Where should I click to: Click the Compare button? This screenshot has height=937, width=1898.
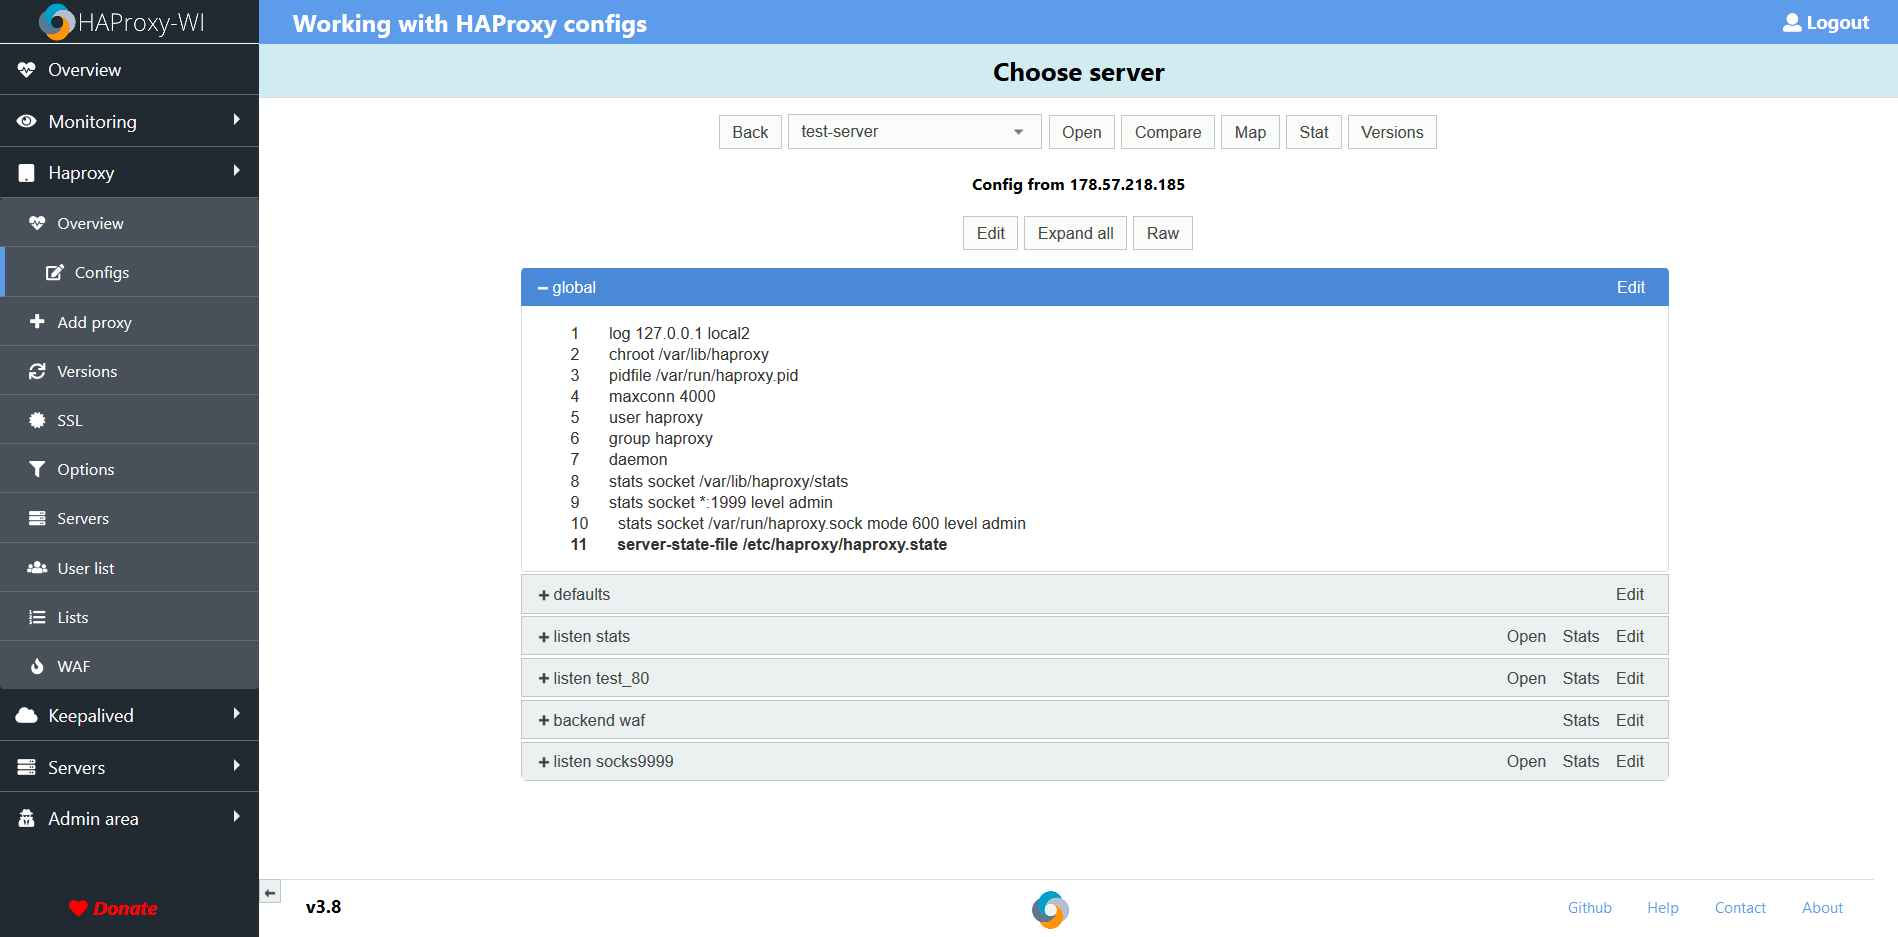pos(1168,132)
